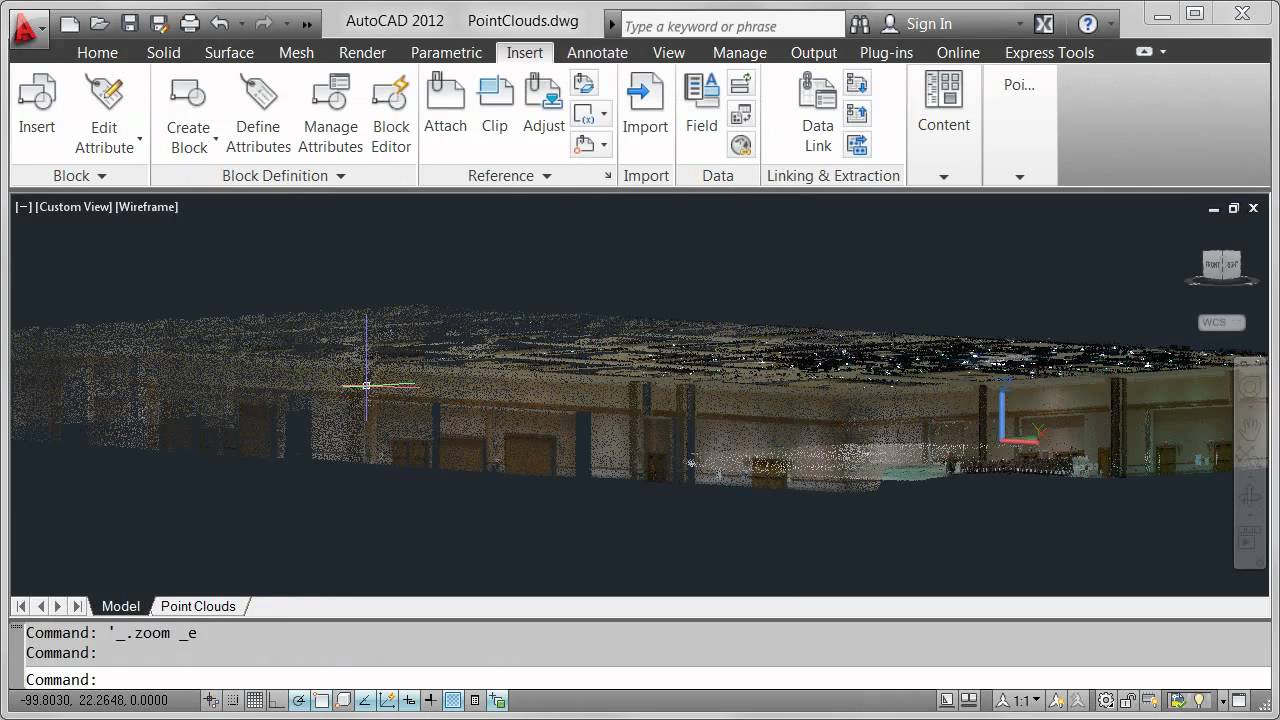Open the Render ribbon tab
Screen dimensions: 1280x720
click(362, 52)
